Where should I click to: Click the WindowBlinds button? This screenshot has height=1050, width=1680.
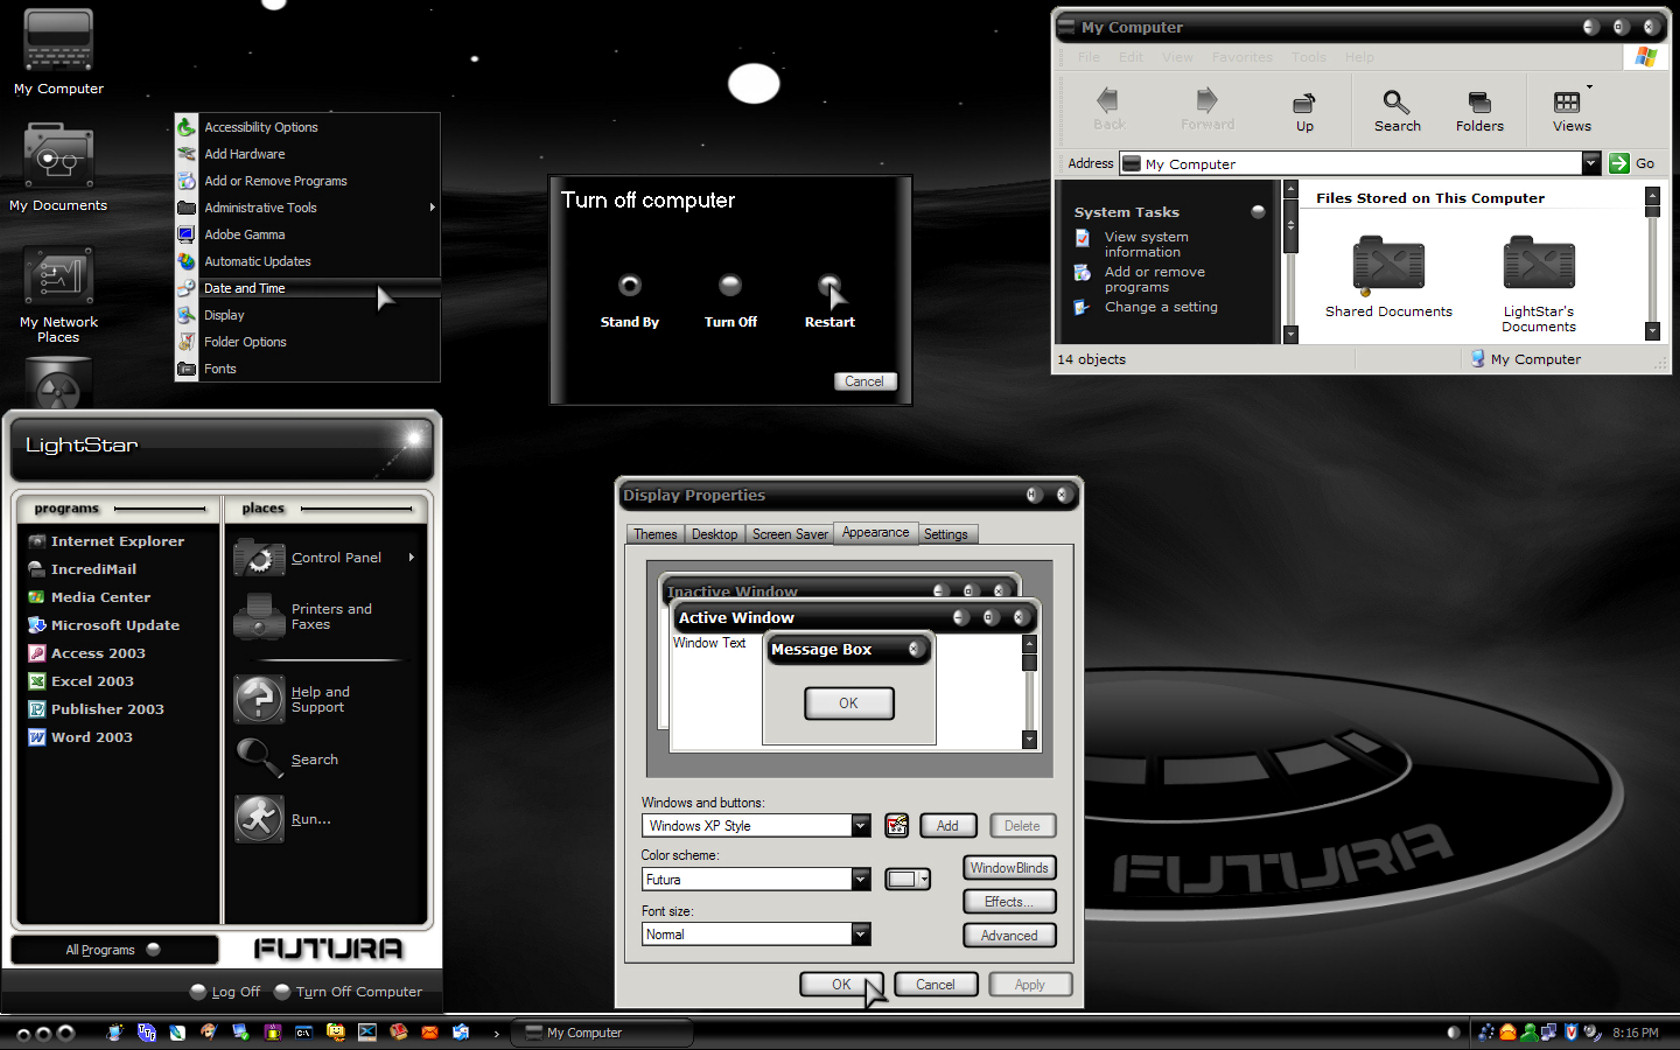point(1009,868)
